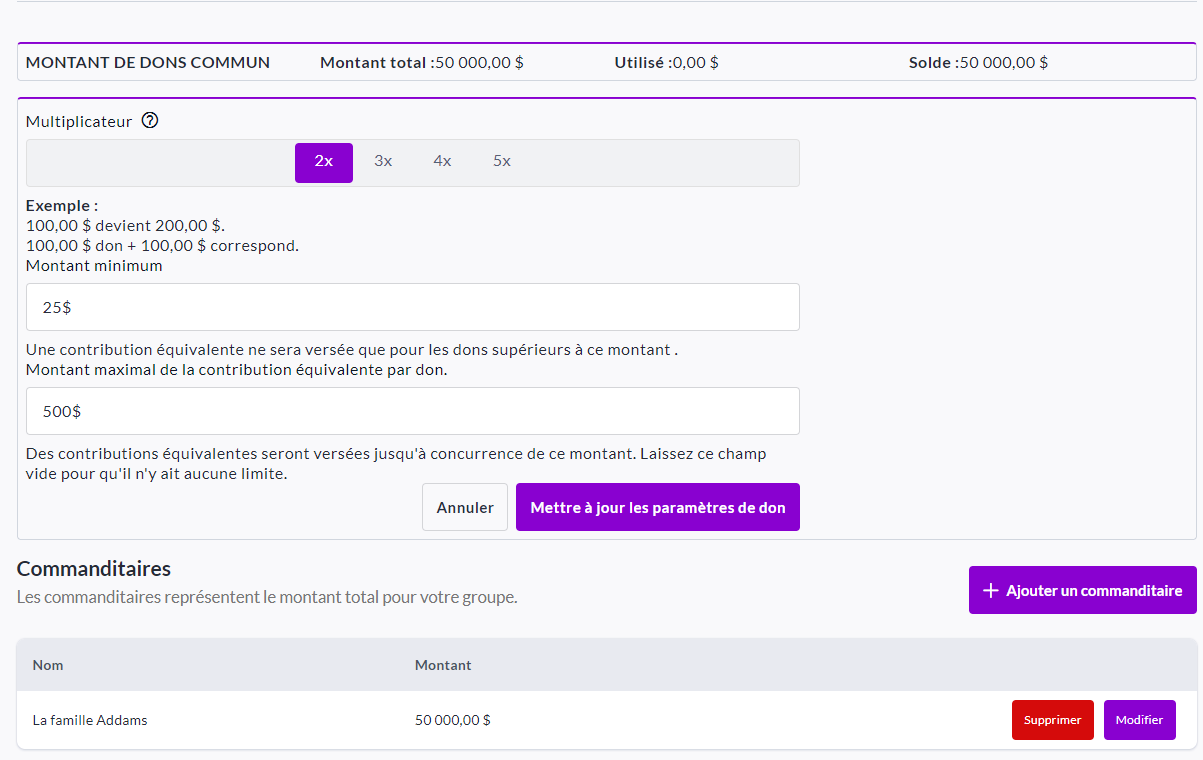Click the plus icon to add a commanditaire
This screenshot has width=1203, height=760.
[x=990, y=591]
